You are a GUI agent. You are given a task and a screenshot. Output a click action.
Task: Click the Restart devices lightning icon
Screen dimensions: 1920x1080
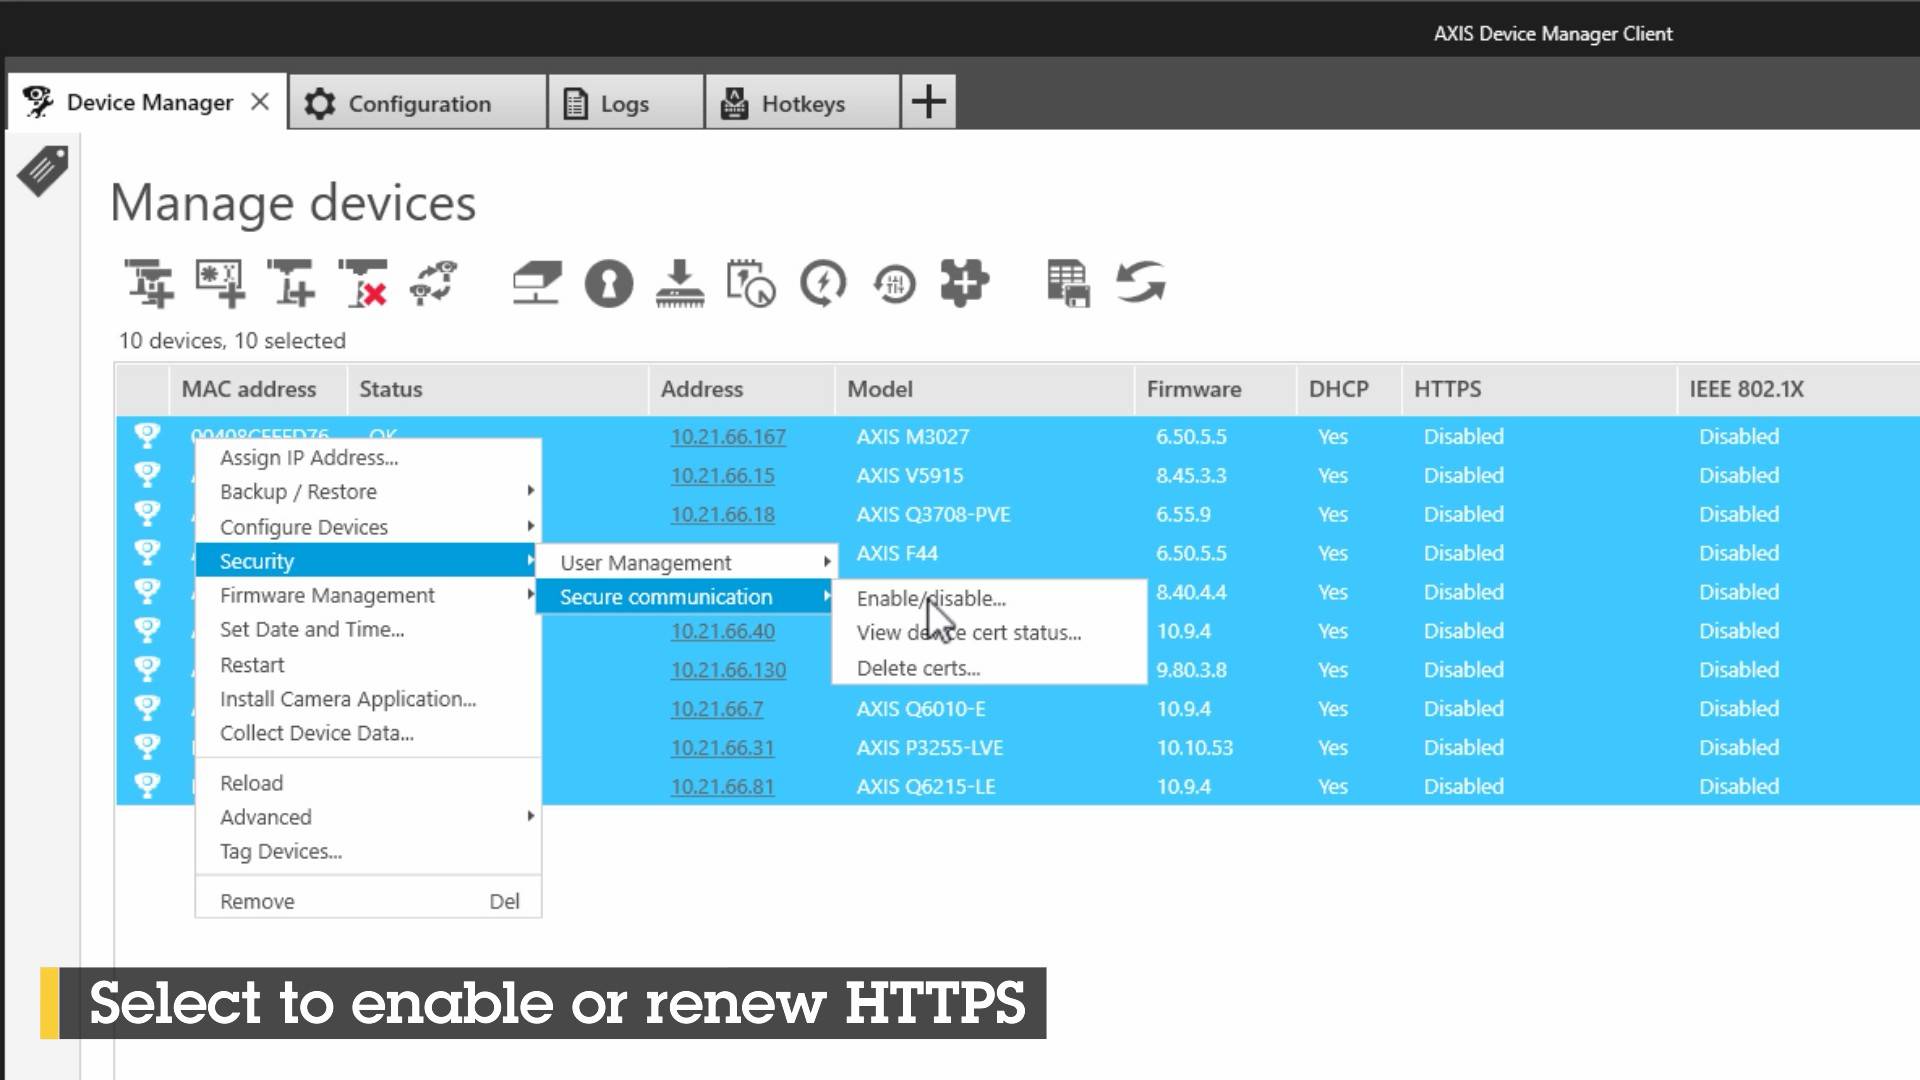coord(823,283)
